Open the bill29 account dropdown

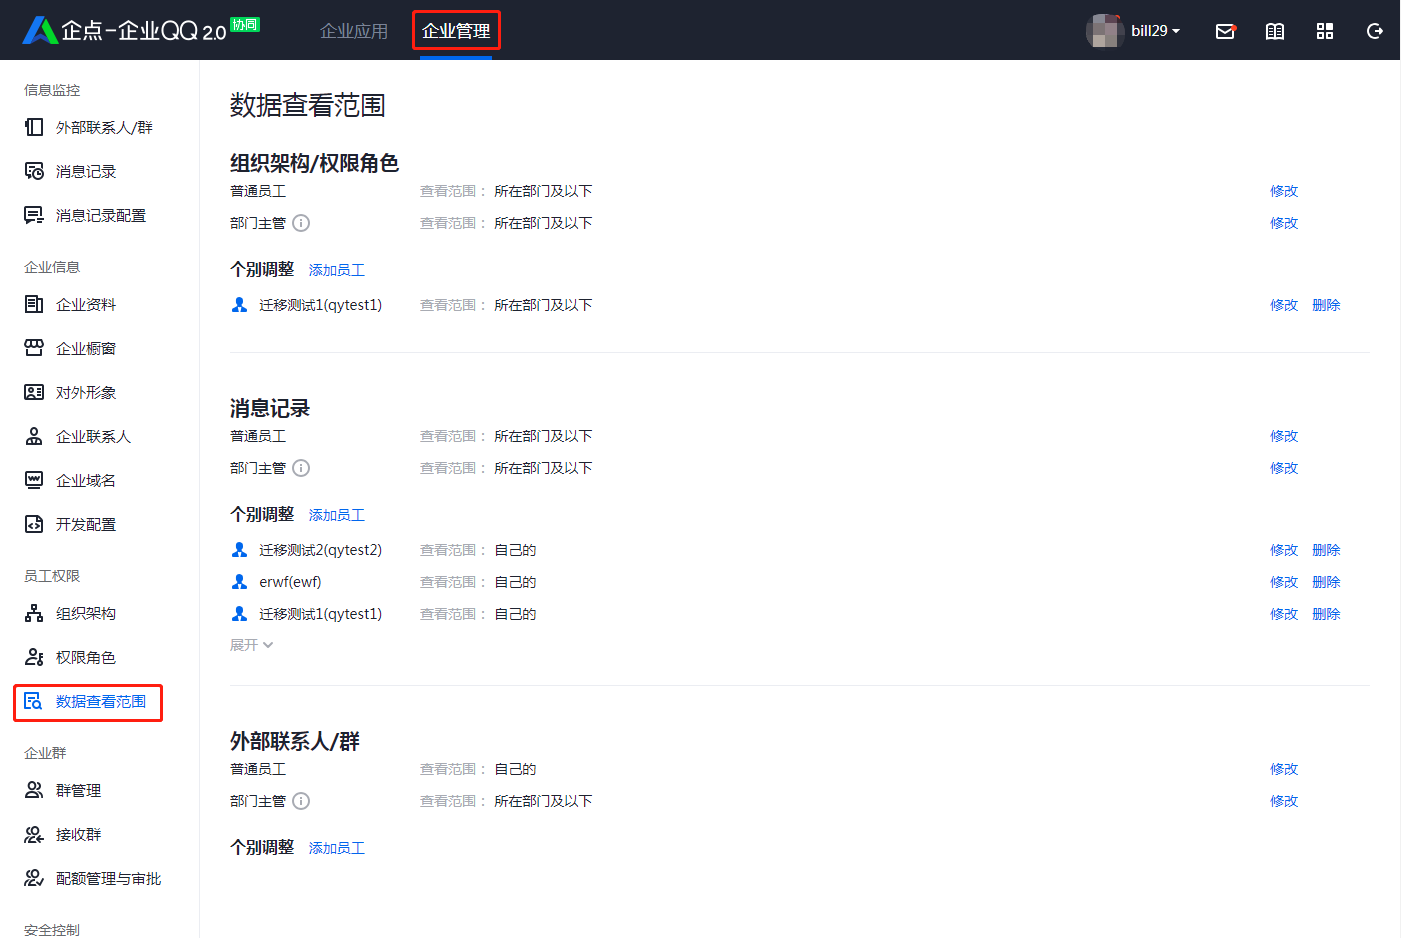coord(1155,31)
